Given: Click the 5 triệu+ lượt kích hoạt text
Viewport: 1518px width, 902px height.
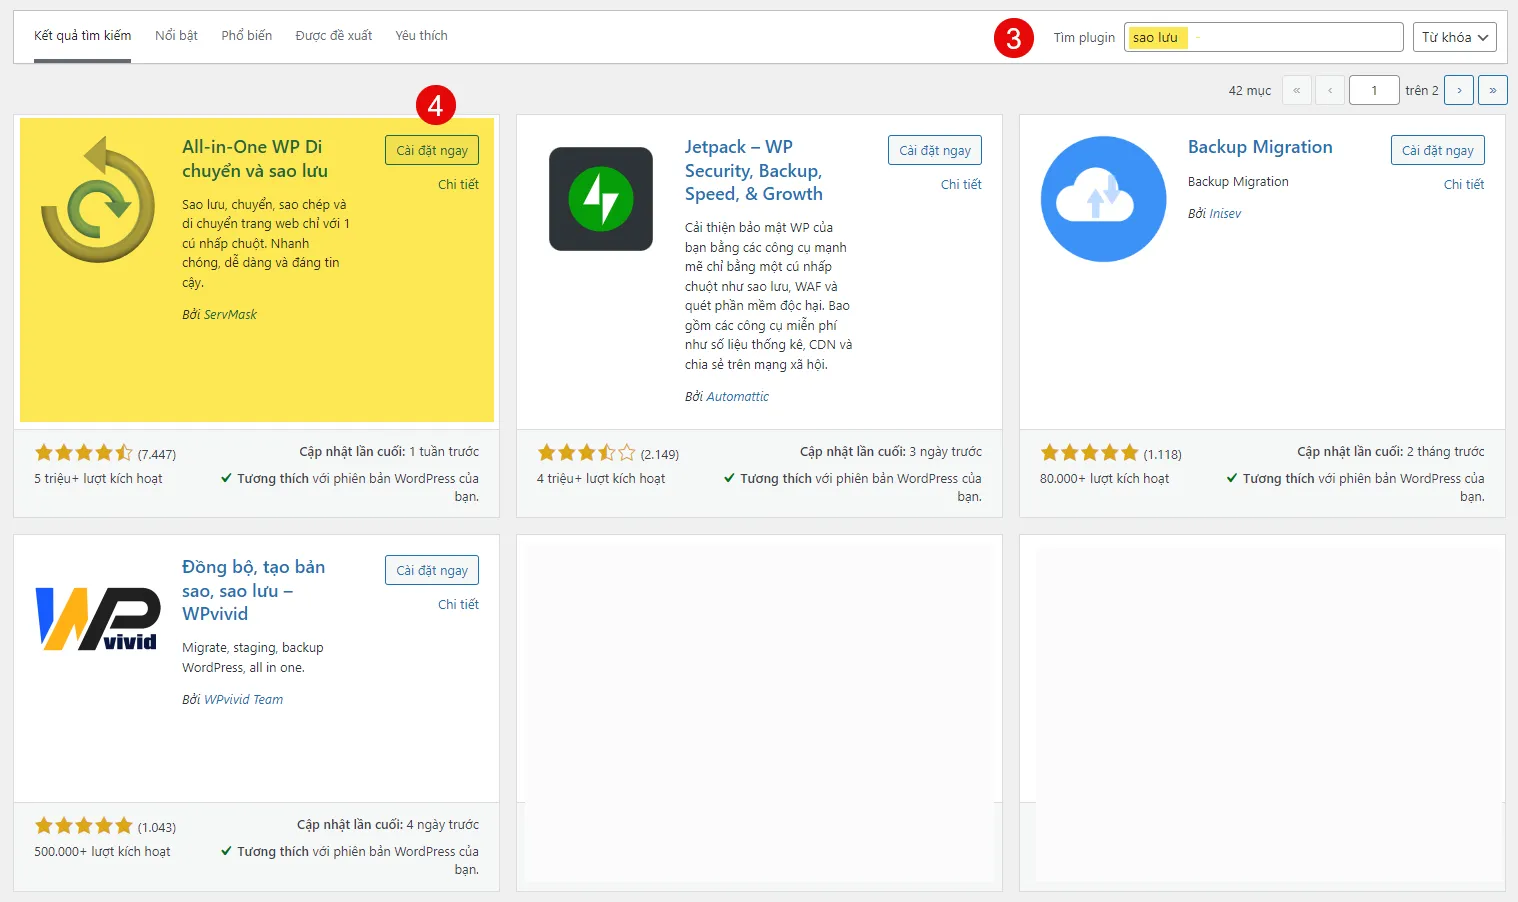Looking at the screenshot, I should (98, 479).
